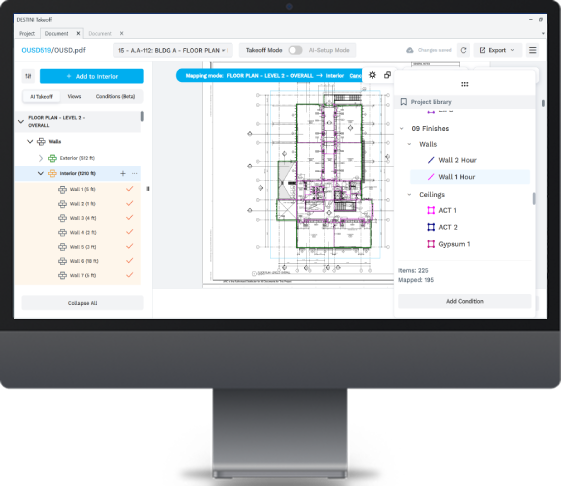Screen dimensions: 561x486
Task: Open the Export dropdown arrow
Action: coord(512,50)
